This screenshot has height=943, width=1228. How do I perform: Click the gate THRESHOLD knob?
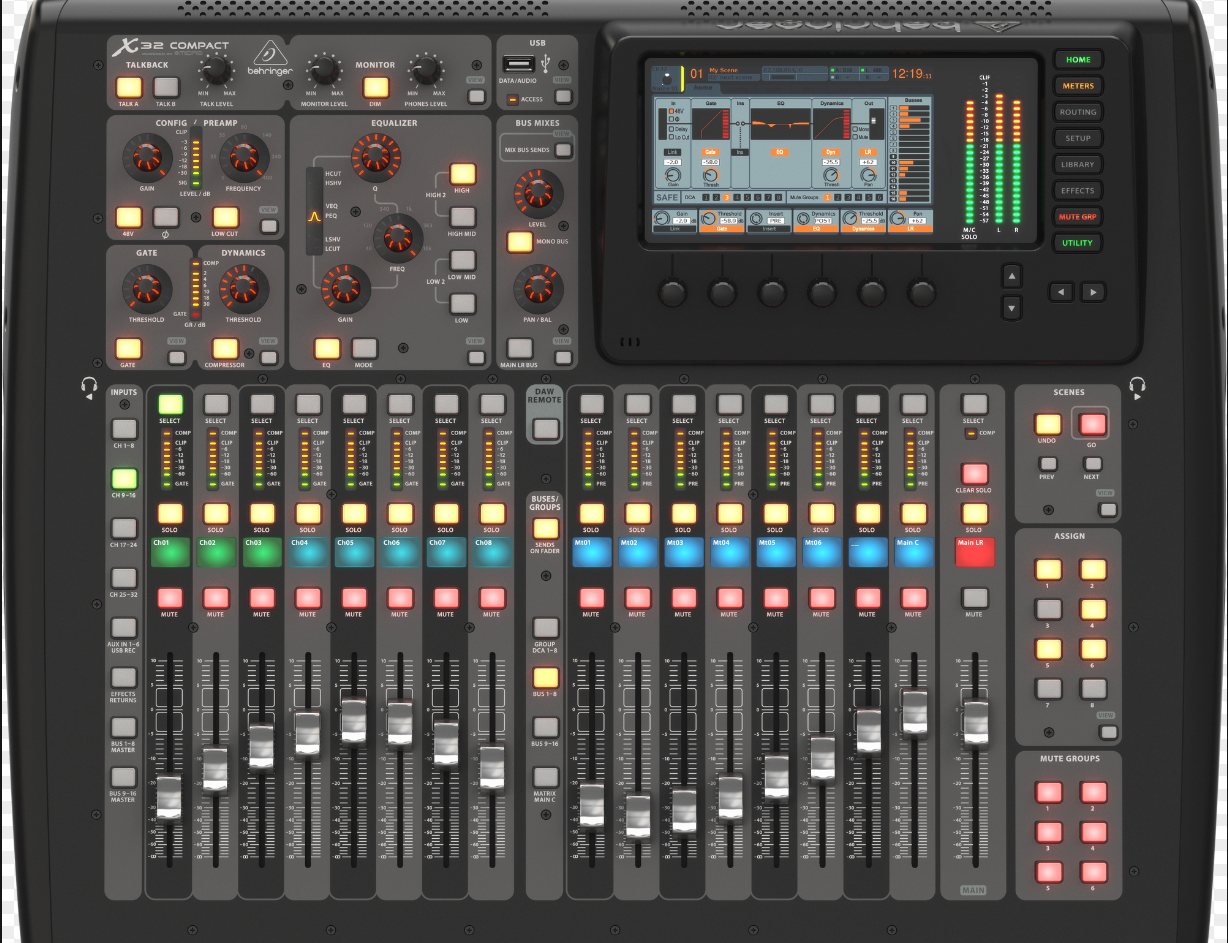146,289
